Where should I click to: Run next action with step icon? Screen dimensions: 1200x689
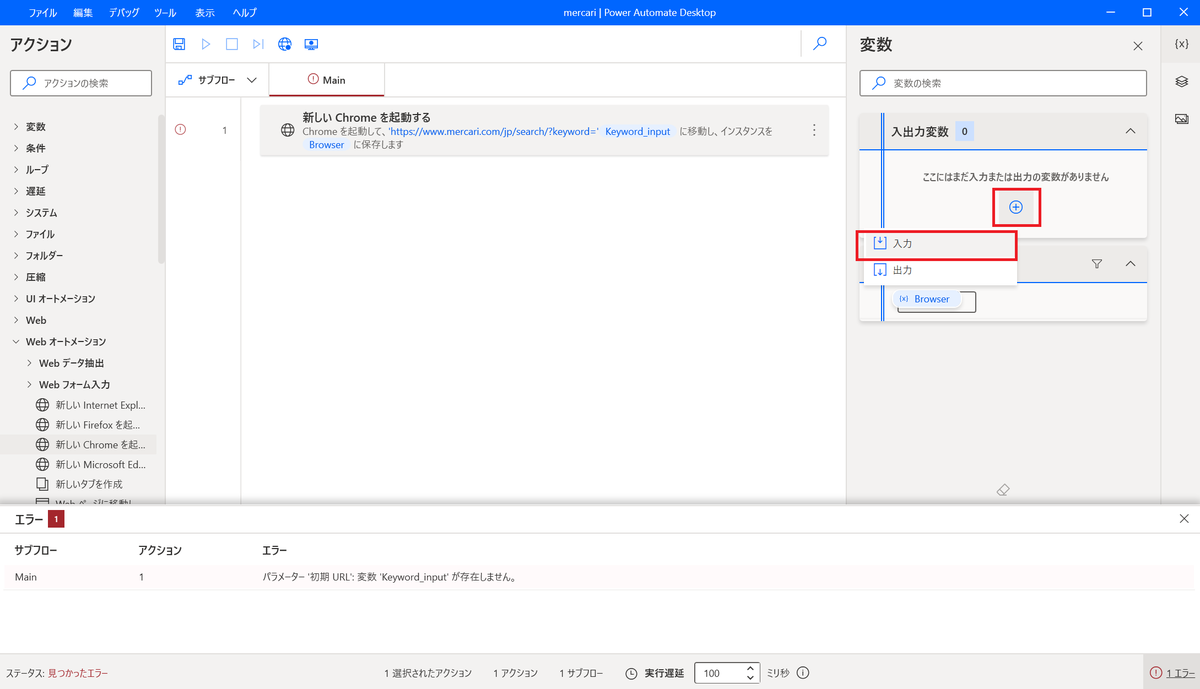point(258,44)
